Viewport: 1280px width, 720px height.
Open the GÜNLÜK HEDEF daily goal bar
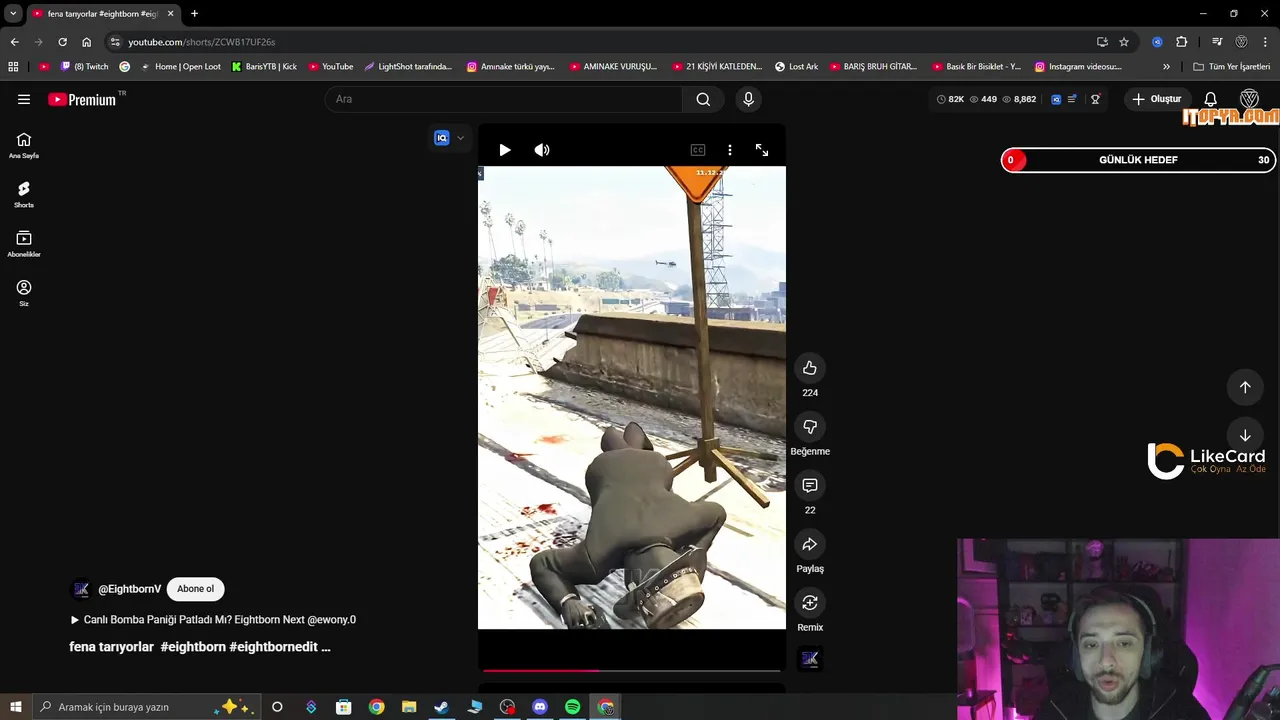[1138, 160]
